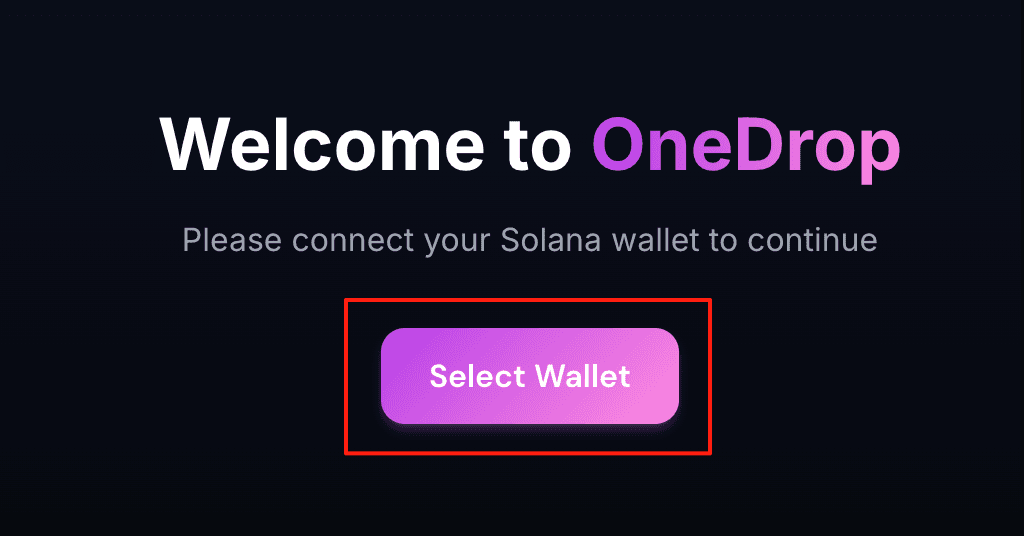The image size is (1024, 536).
Task: Click the word "Select" on the button
Action: [477, 376]
